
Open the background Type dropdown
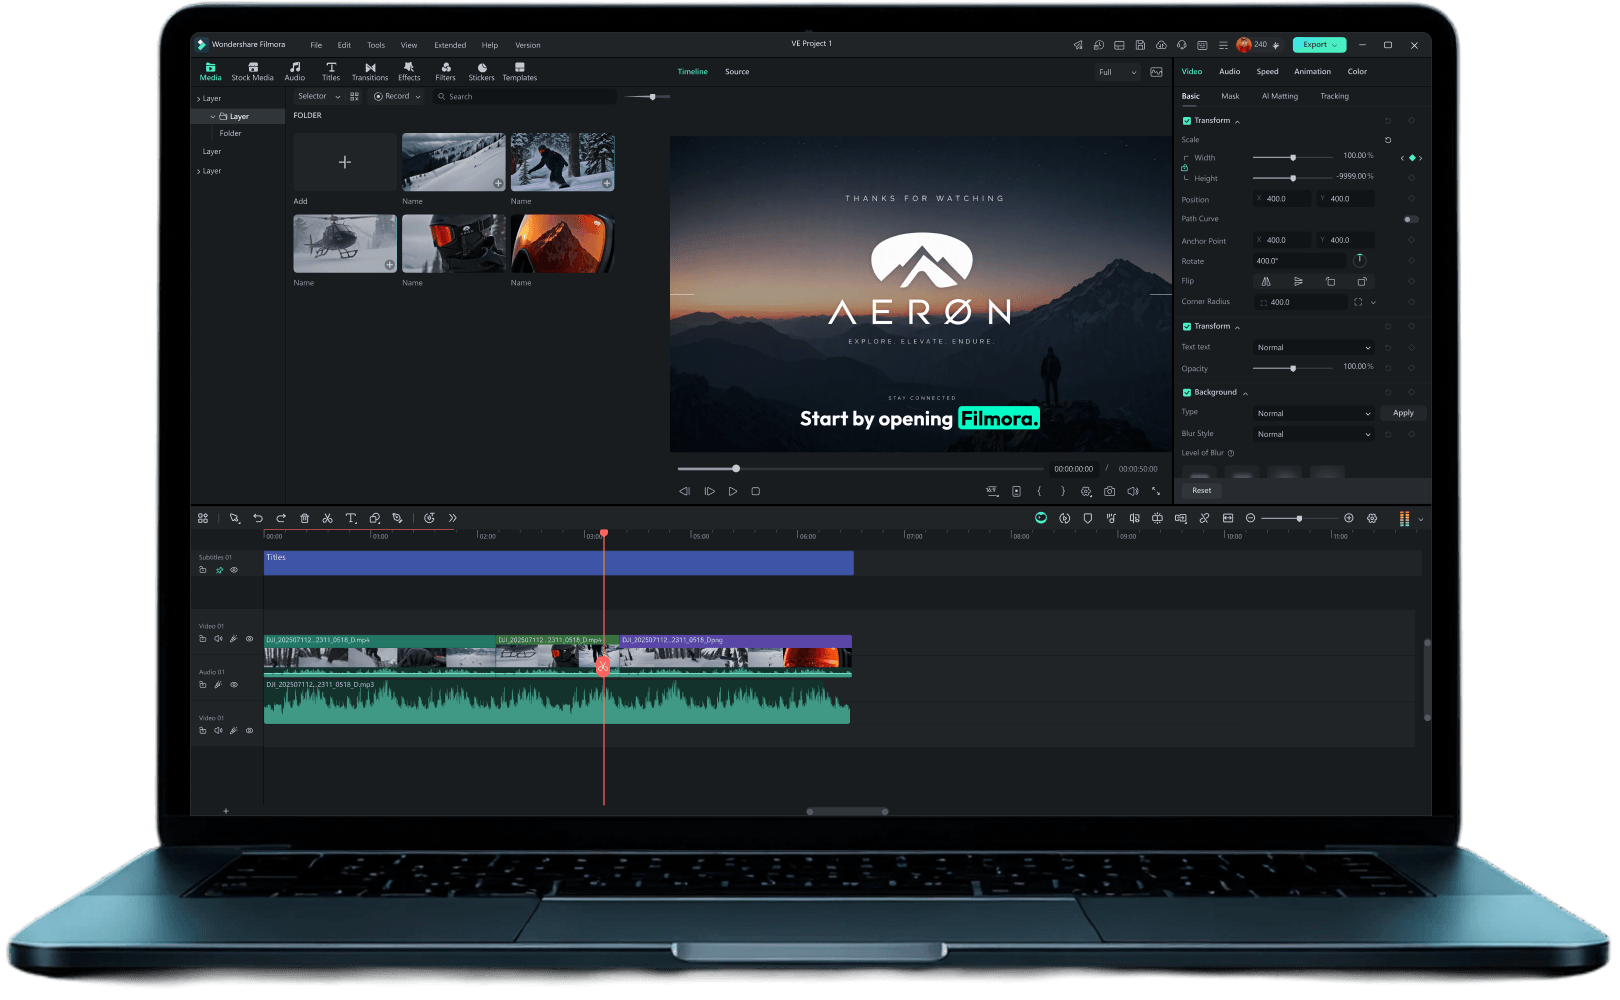(1314, 414)
